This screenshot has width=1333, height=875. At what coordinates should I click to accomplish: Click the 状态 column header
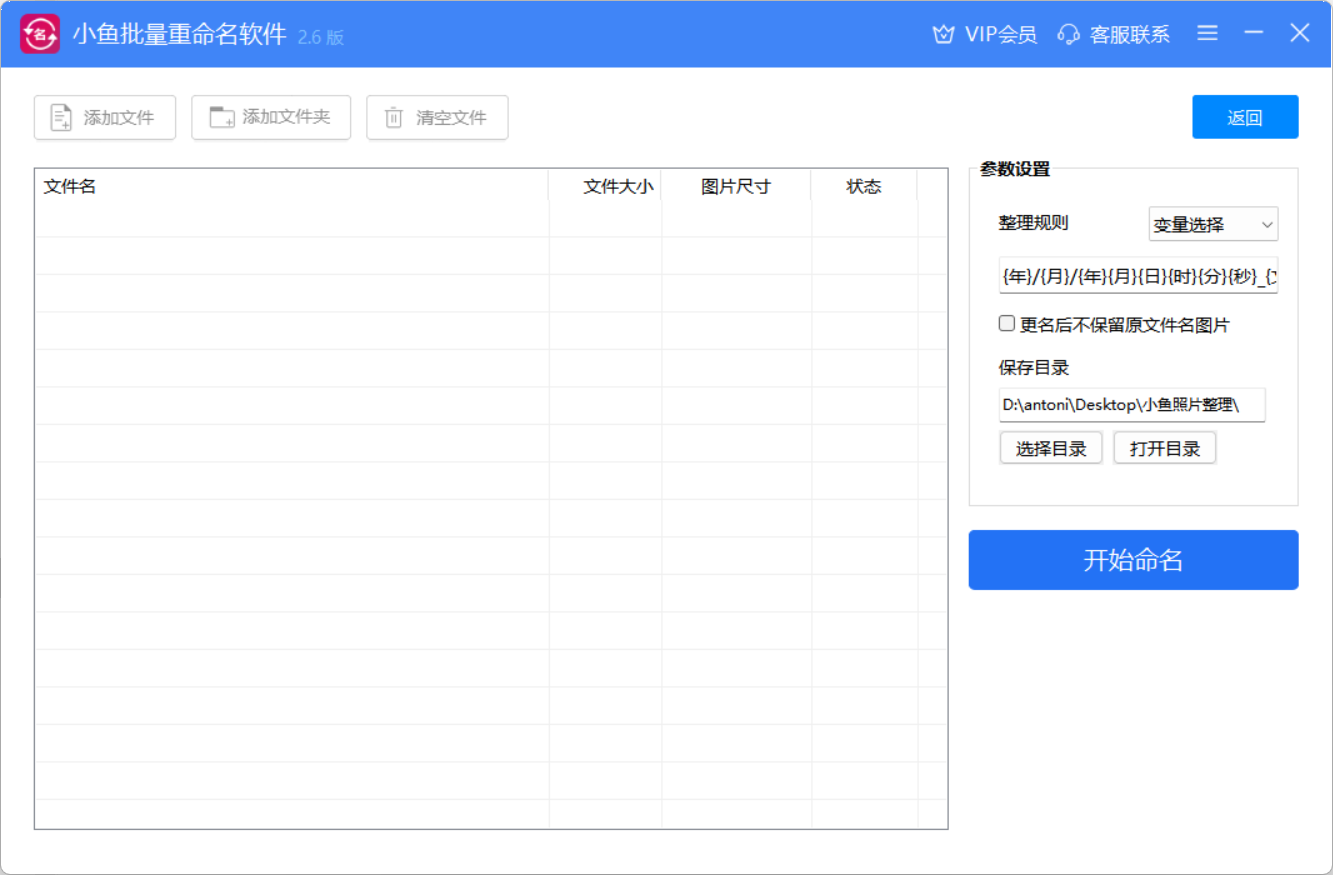[x=864, y=186]
